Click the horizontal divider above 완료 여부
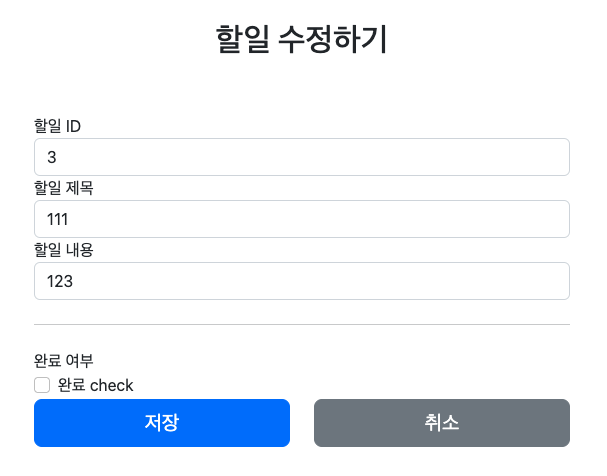Screen dimensions: 607x476 click(301, 324)
